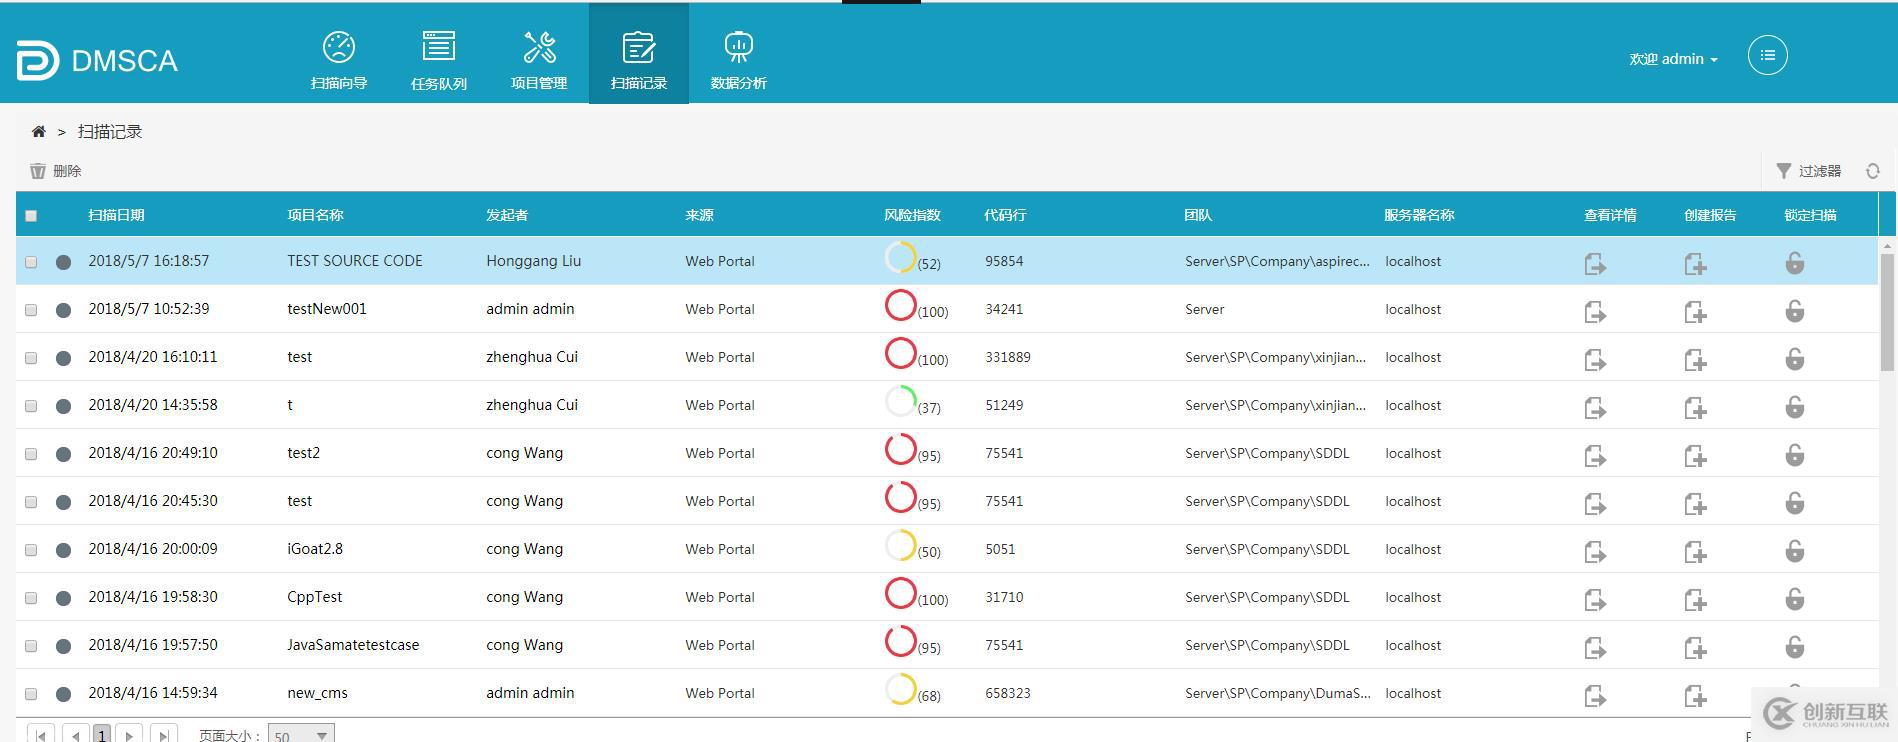
Task: Check the box for scan 2018/4/20 14:35:58
Action: tap(31, 406)
